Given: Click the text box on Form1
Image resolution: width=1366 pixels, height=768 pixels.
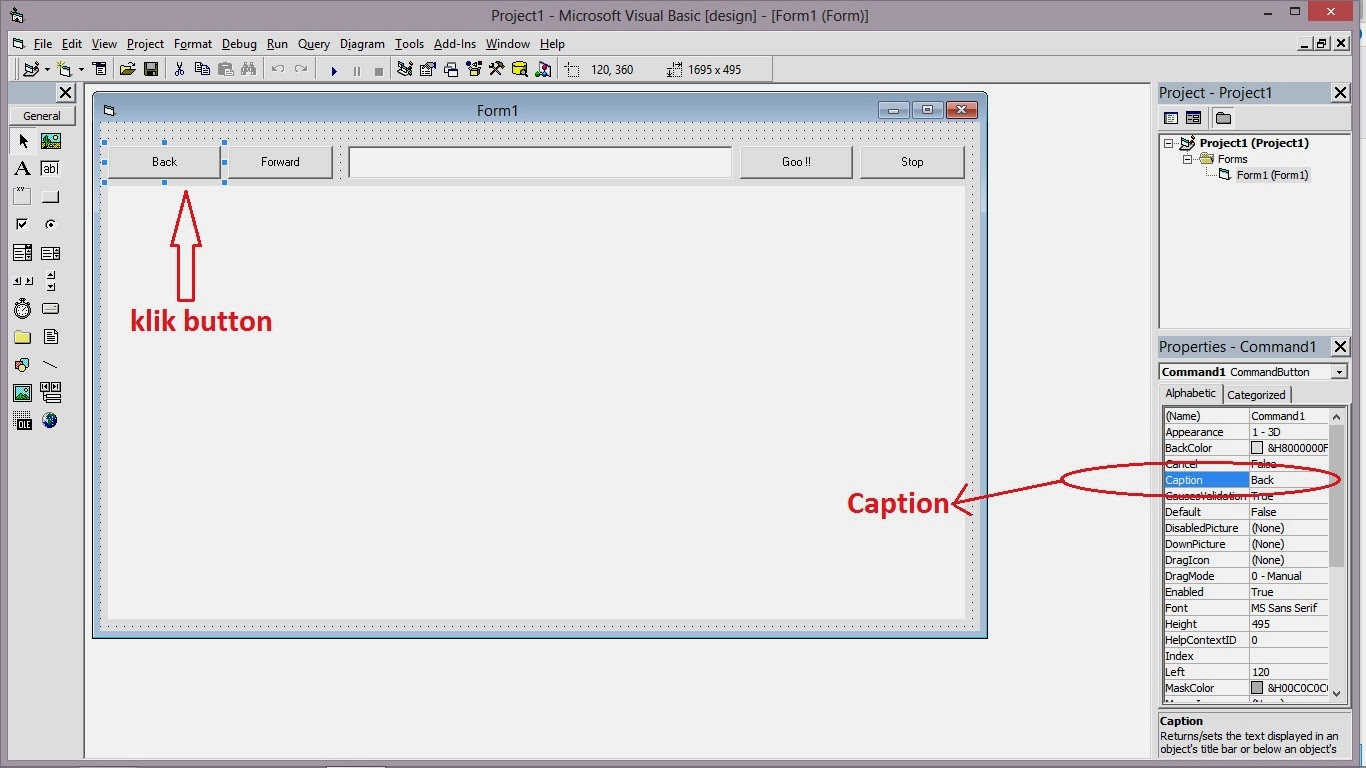Looking at the screenshot, I should coord(540,162).
